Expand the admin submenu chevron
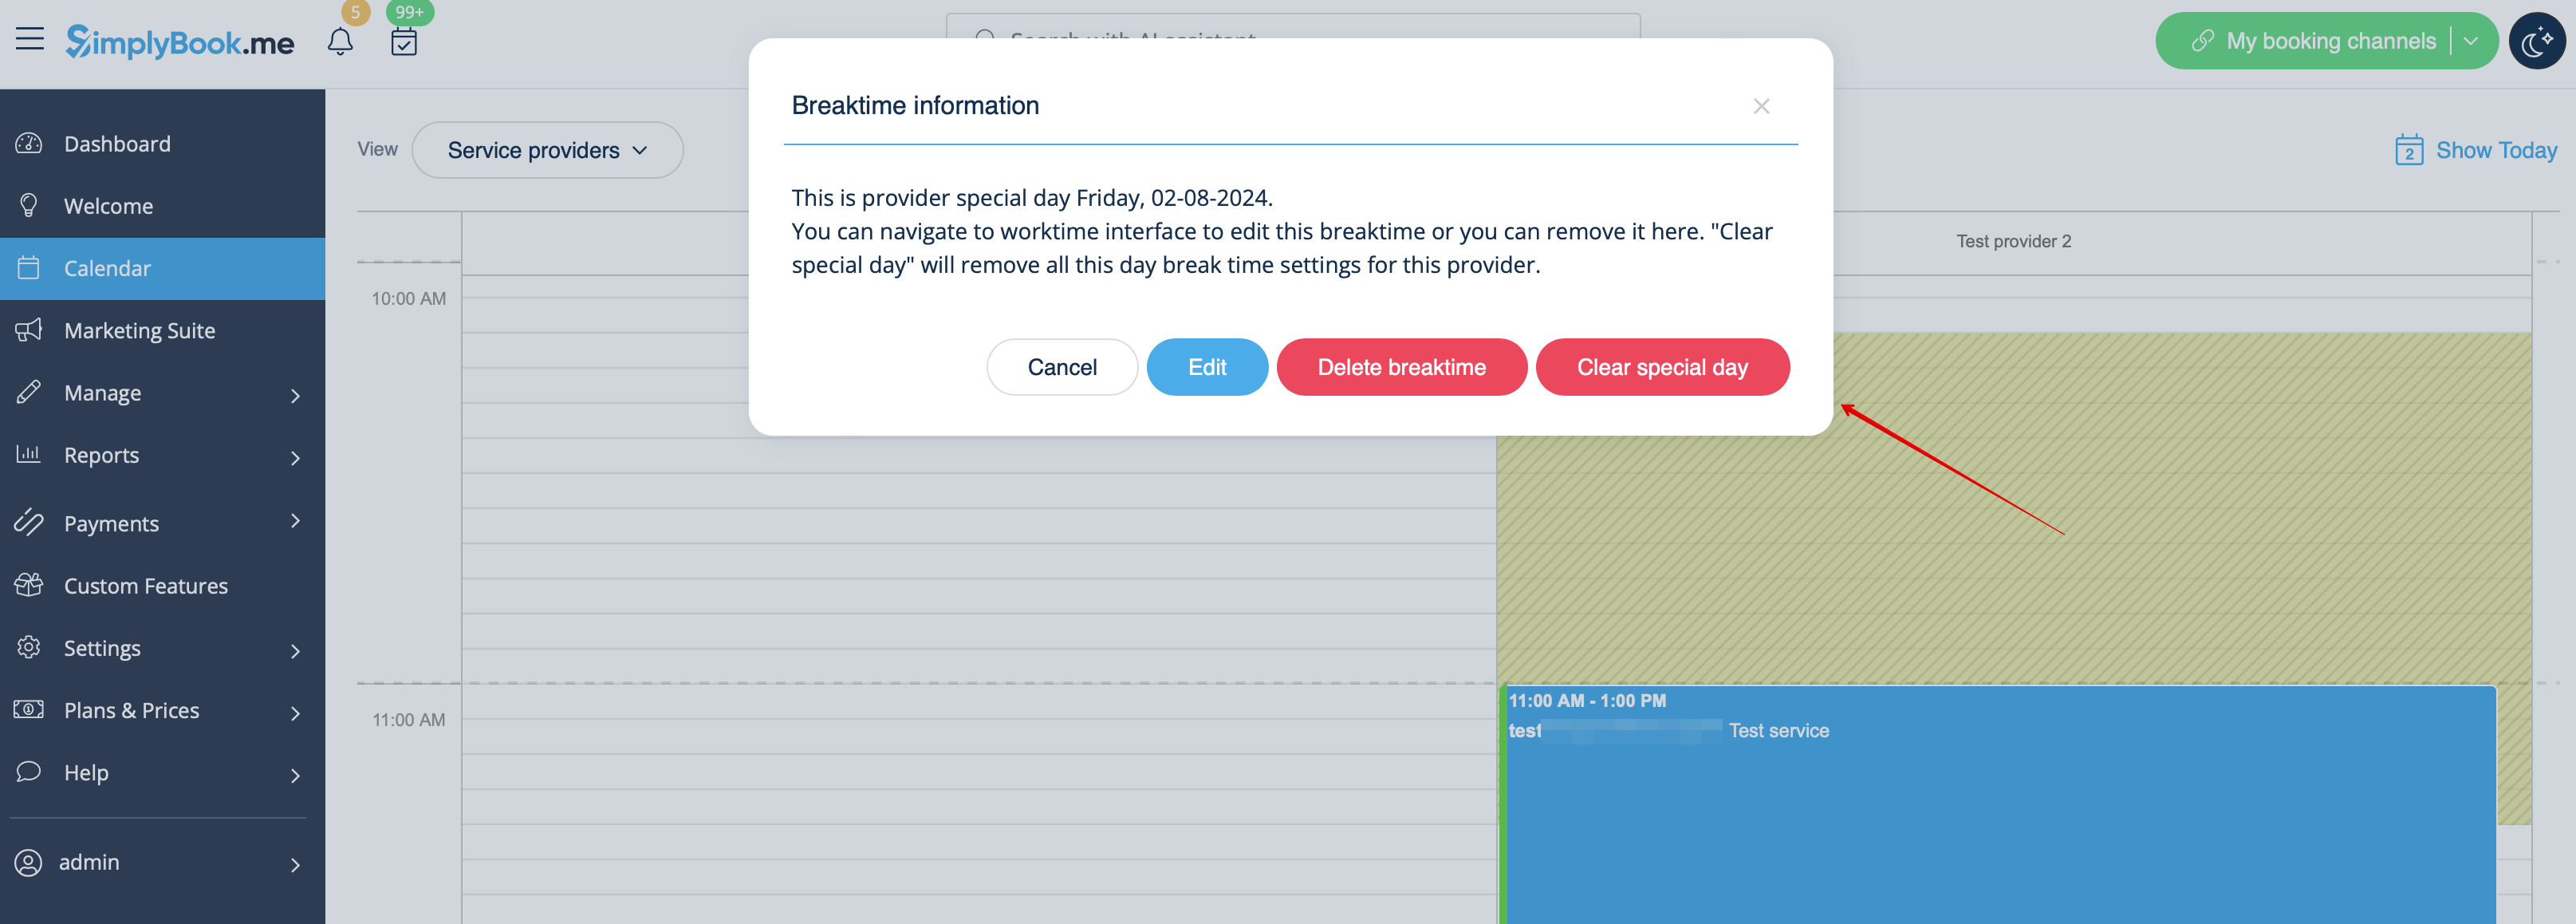 click(x=295, y=864)
